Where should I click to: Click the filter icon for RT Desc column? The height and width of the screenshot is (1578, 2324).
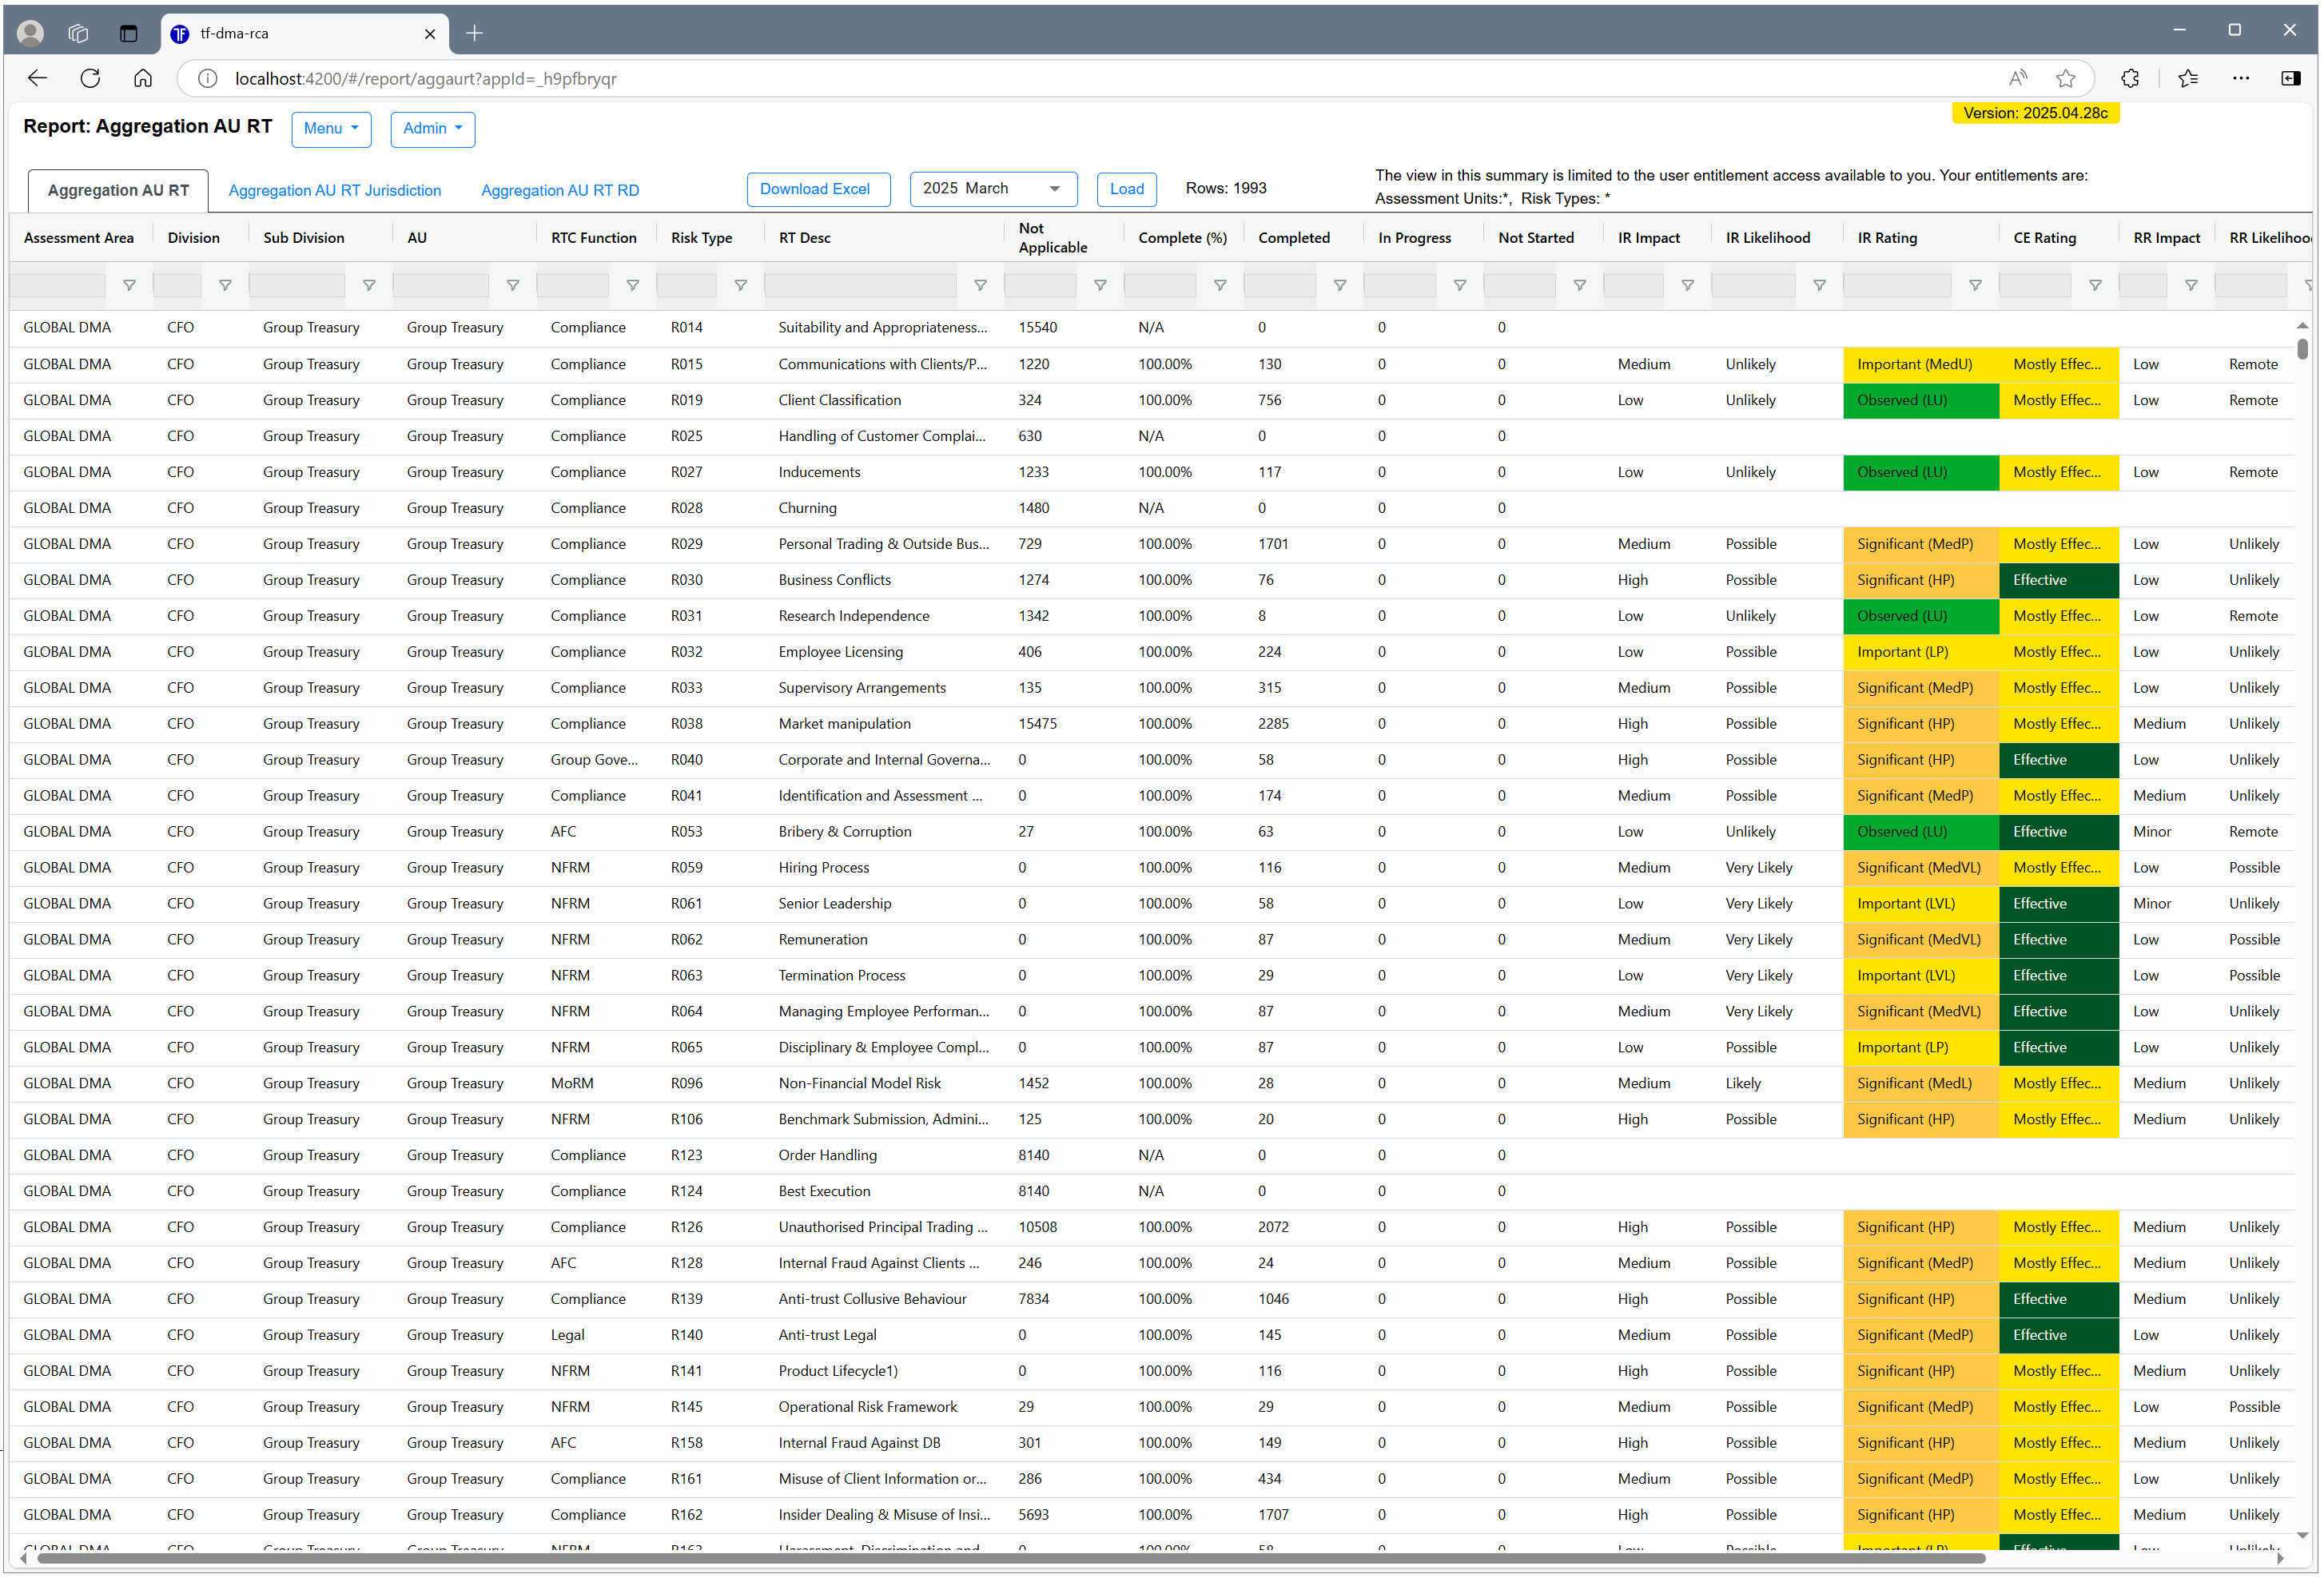point(980,286)
